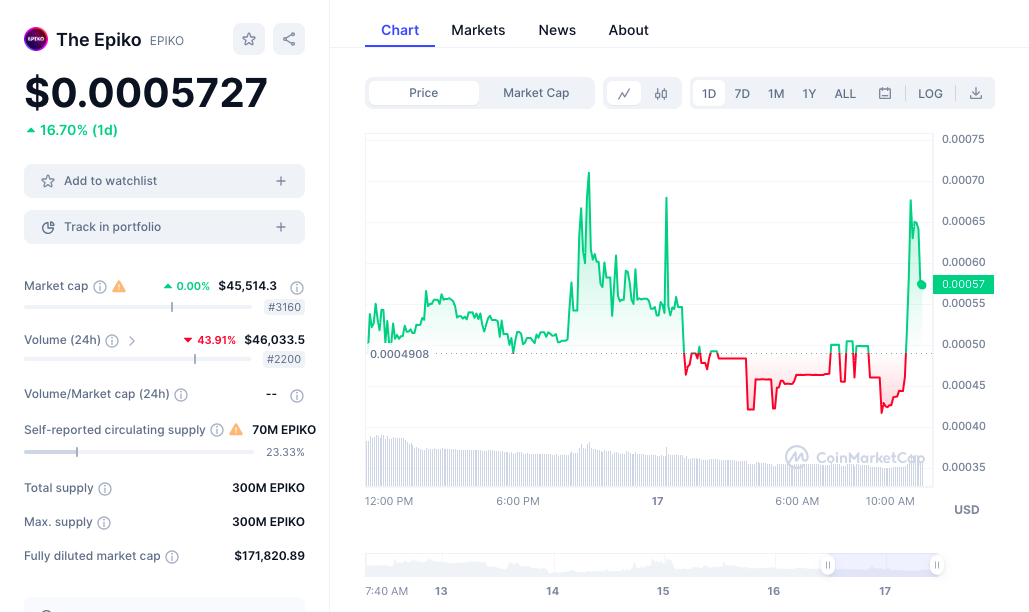
Task: Click the $46,033.5 volume value
Action: pos(274,340)
